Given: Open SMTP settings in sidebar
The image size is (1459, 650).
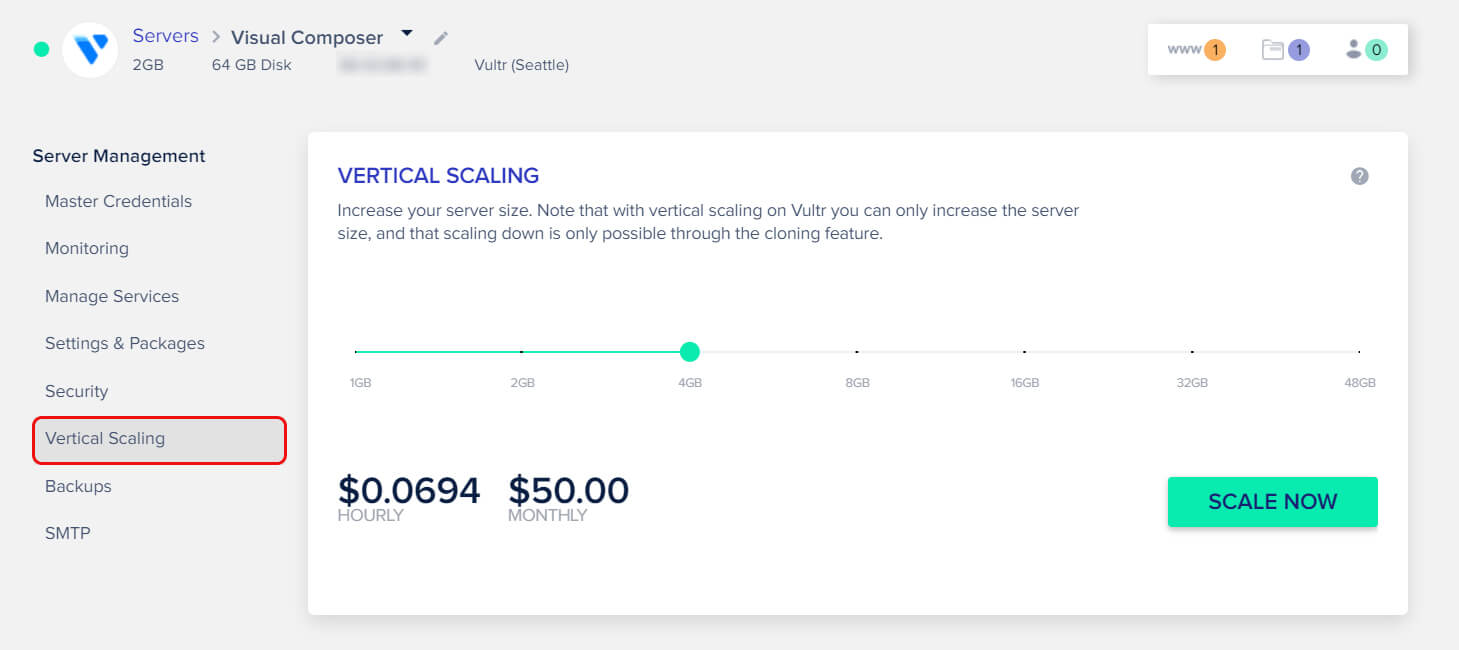Looking at the screenshot, I should (x=68, y=533).
